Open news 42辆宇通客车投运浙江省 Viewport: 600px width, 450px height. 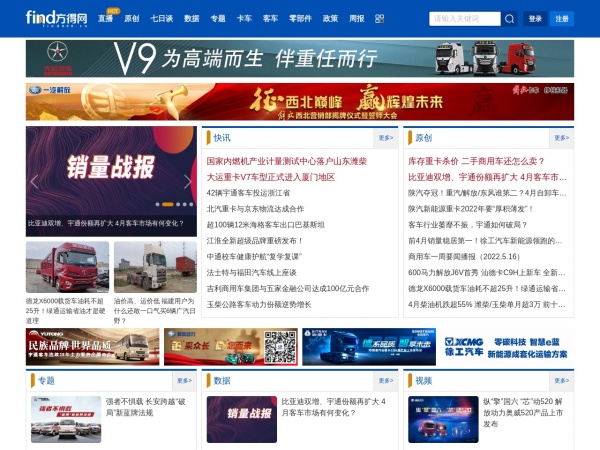pos(248,193)
